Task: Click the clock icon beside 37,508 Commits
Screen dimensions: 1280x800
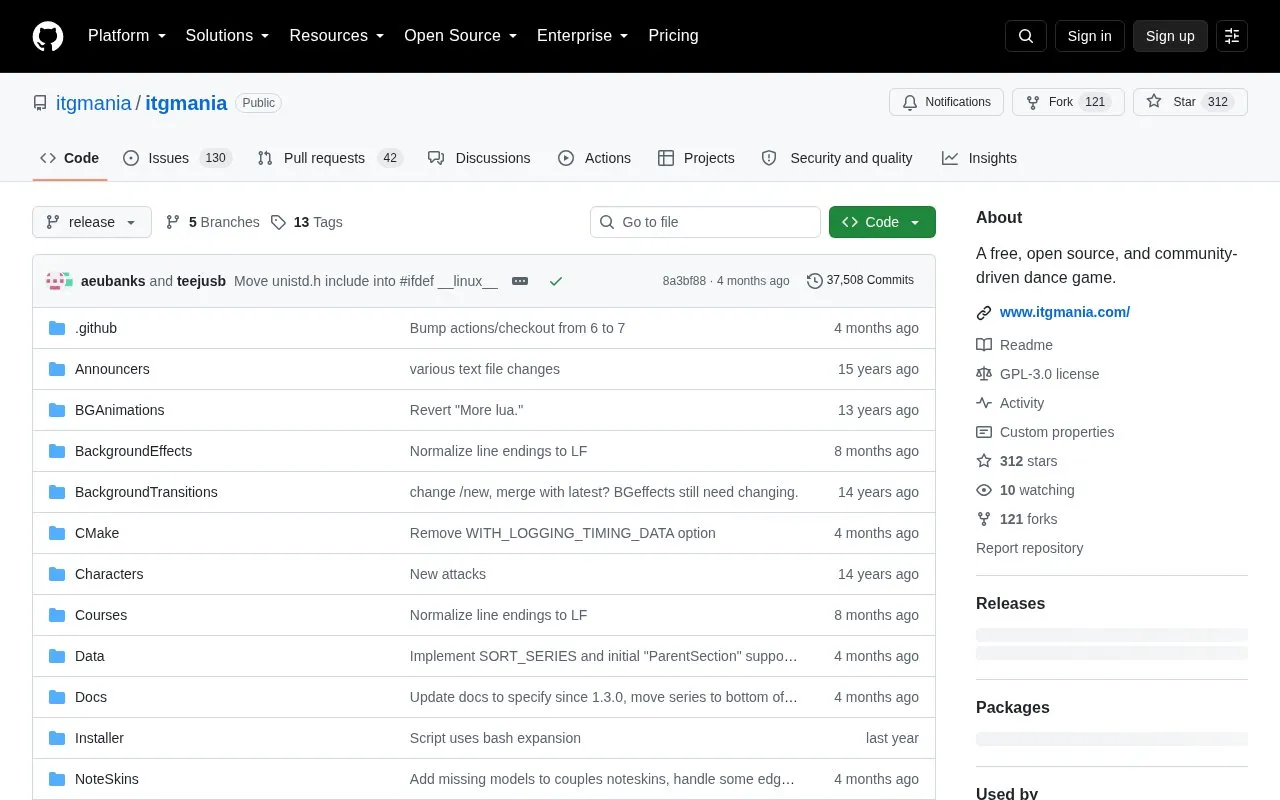Action: click(x=815, y=281)
